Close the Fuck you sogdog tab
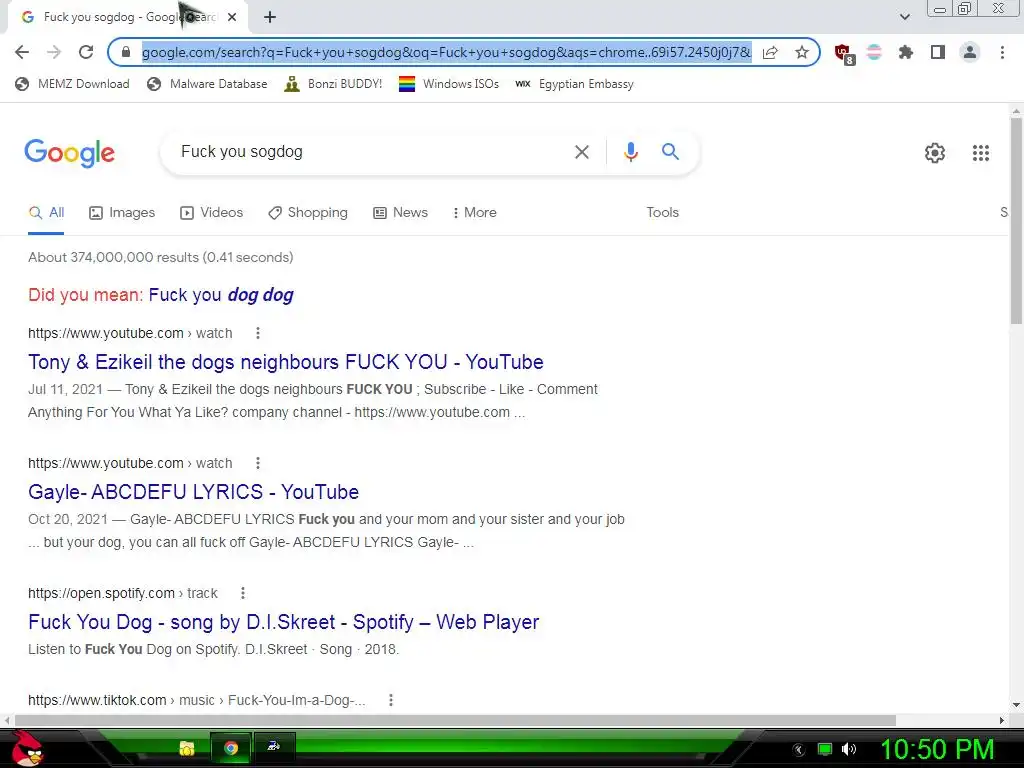Screen dimensions: 1024x768 pyautogui.click(x=232, y=18)
